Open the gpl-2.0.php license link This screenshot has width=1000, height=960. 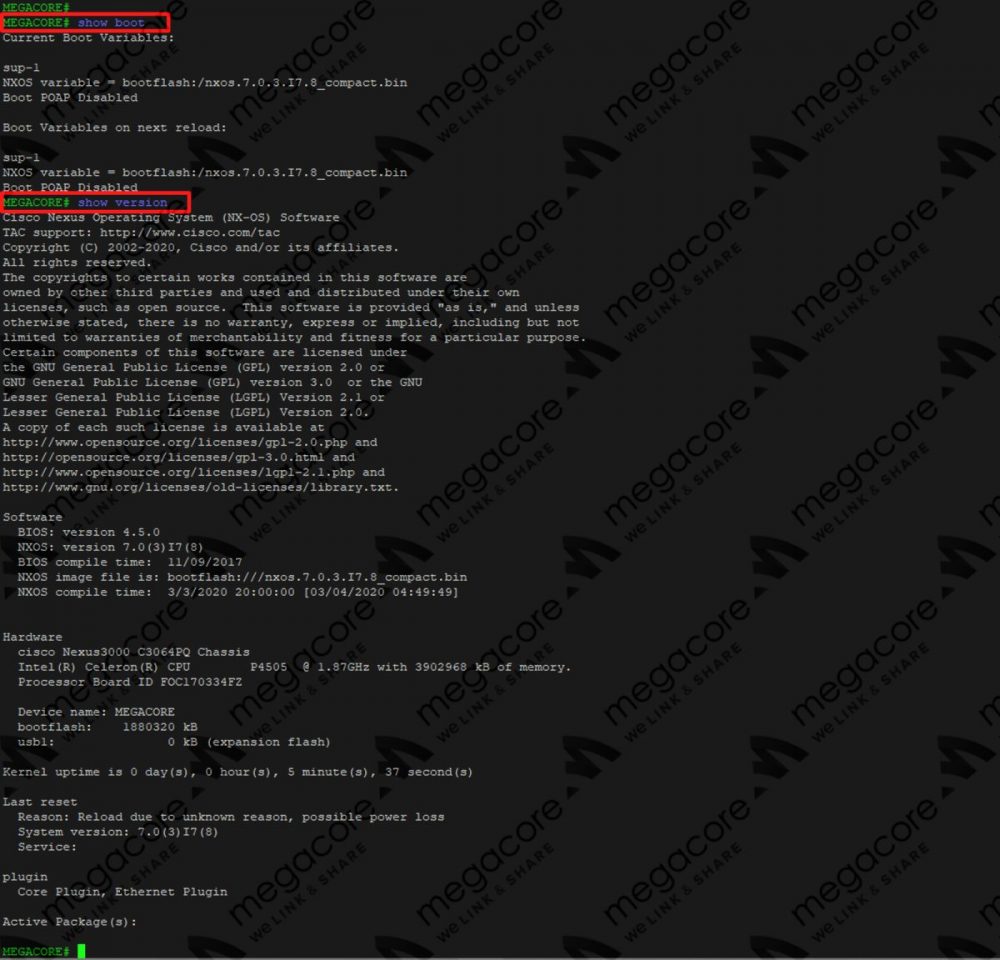(178, 442)
